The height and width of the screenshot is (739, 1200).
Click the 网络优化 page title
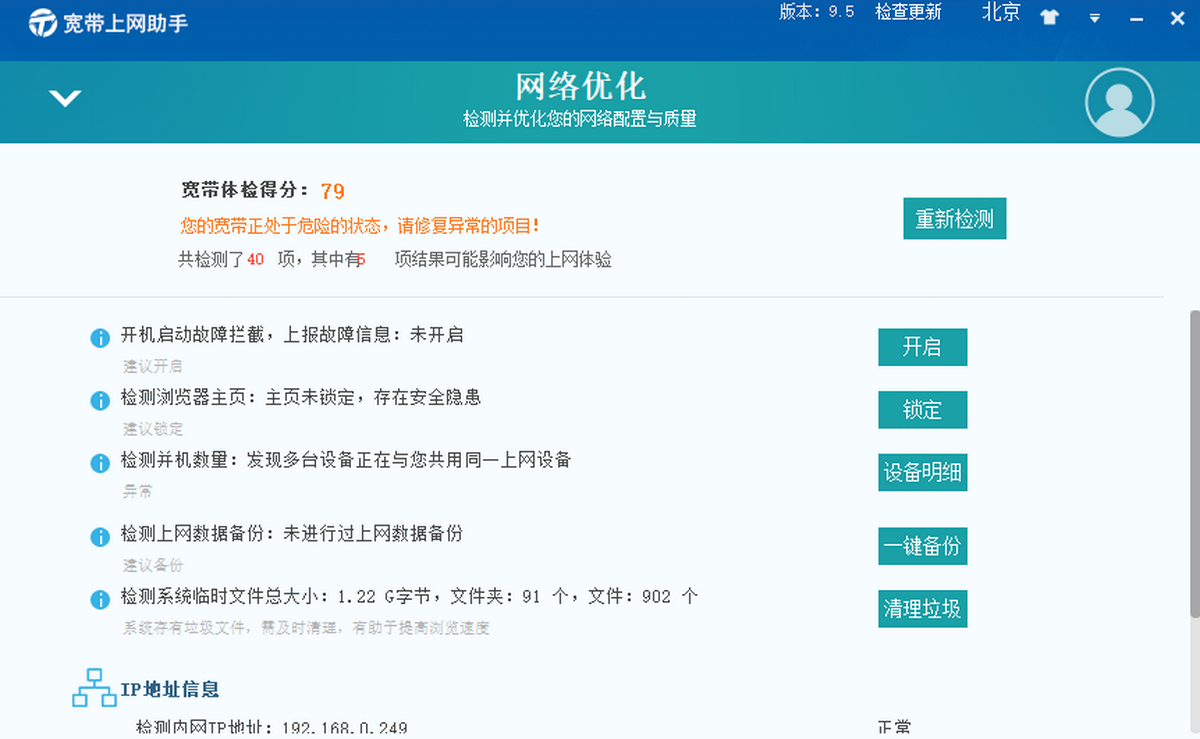(580, 87)
